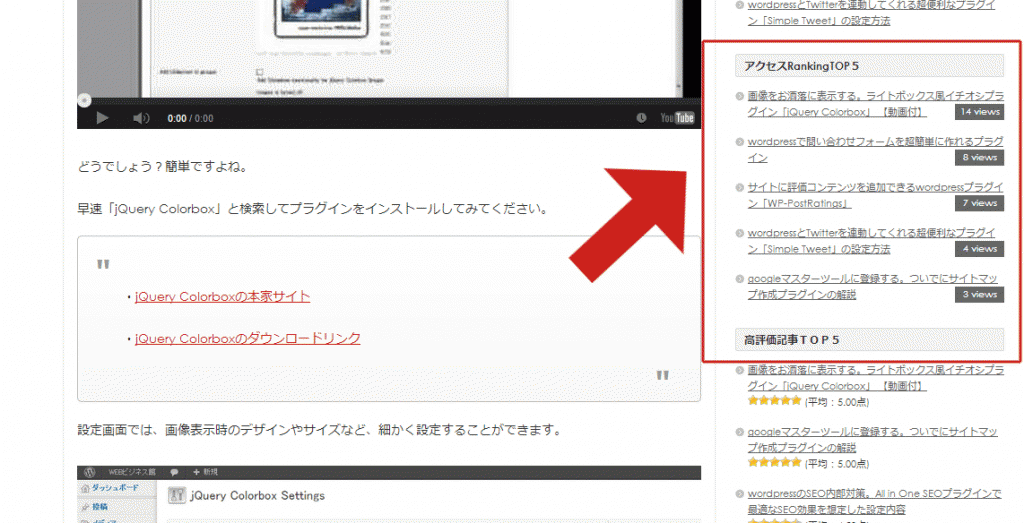Select ダッシュボード in the WordPress admin sidebar
This screenshot has height=523, width=1024.
[116, 489]
